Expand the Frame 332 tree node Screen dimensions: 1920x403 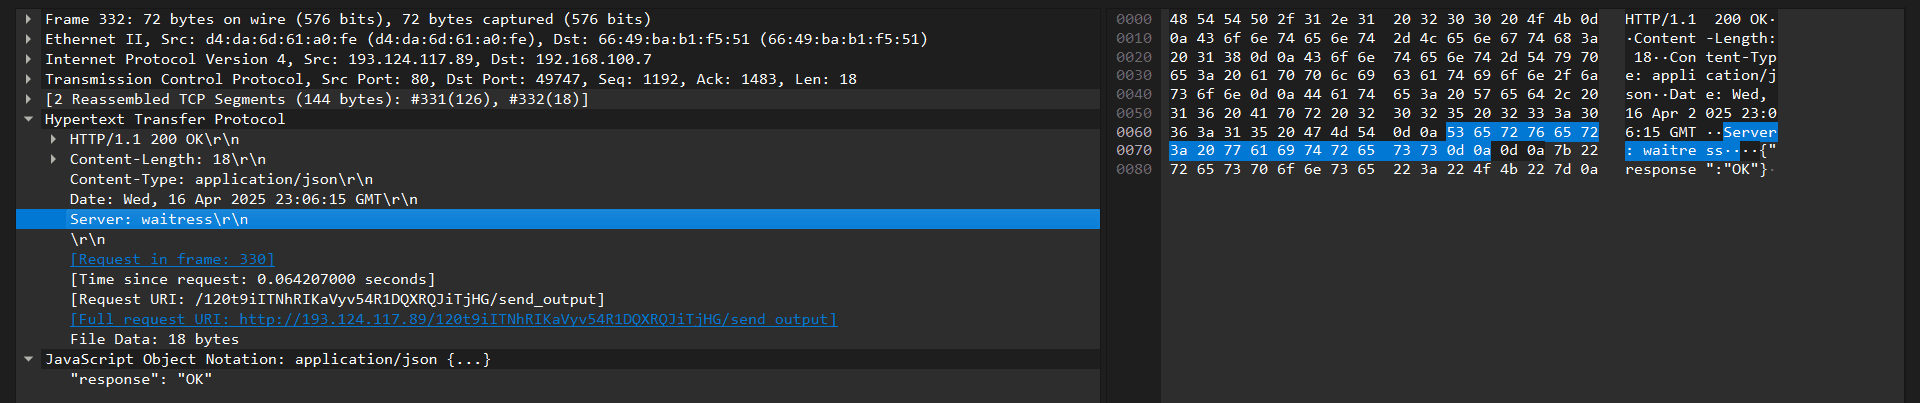point(28,19)
